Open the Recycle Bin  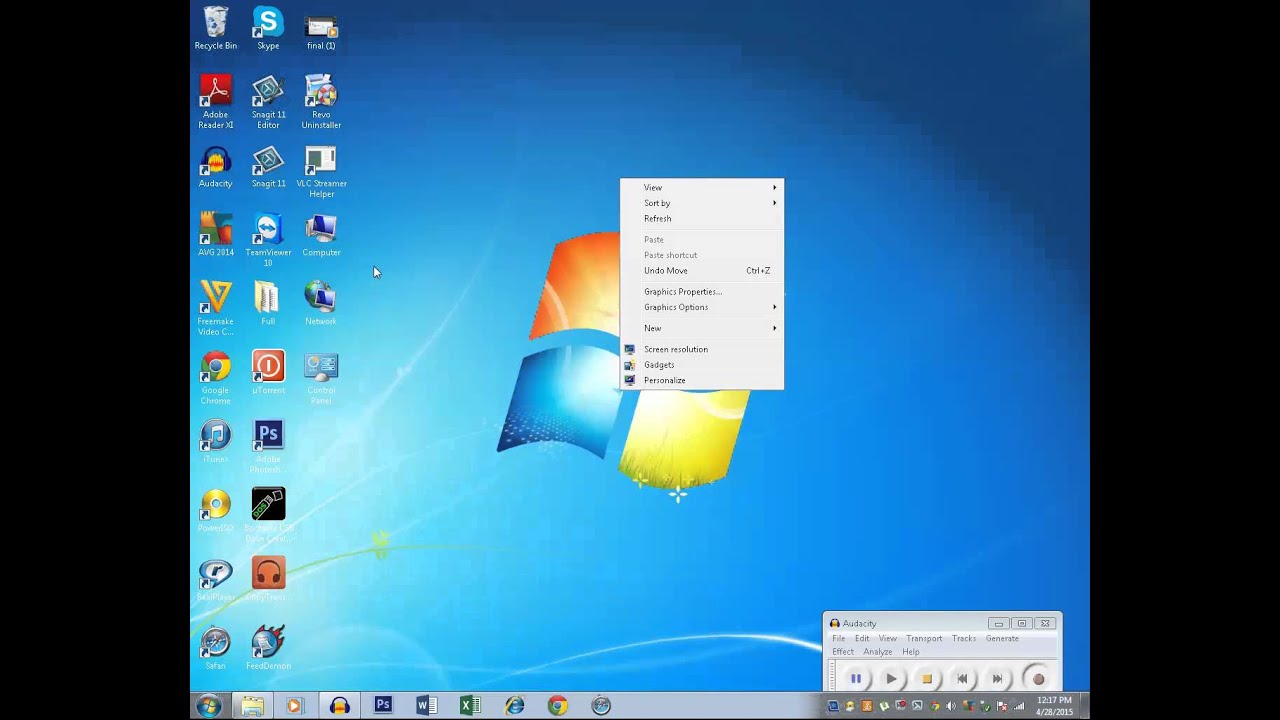pyautogui.click(x=215, y=22)
